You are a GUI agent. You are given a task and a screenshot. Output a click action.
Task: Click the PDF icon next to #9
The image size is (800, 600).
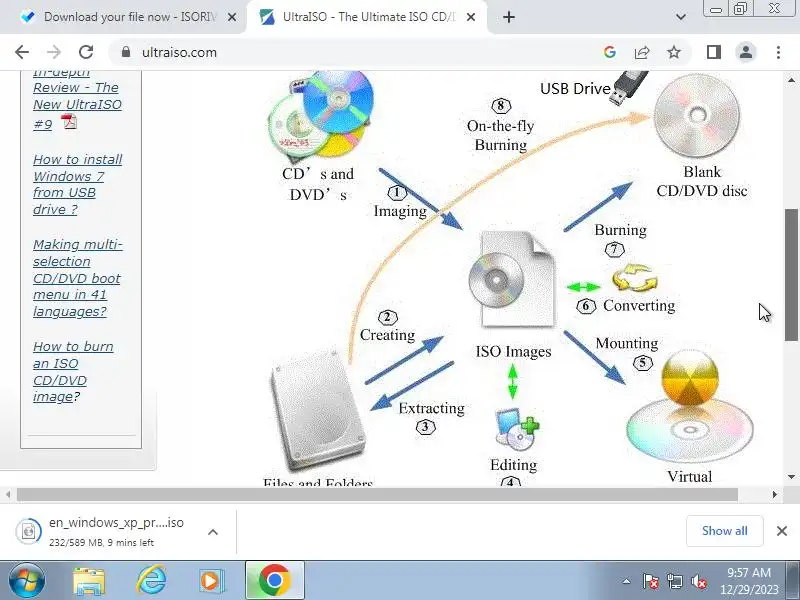[x=68, y=122]
